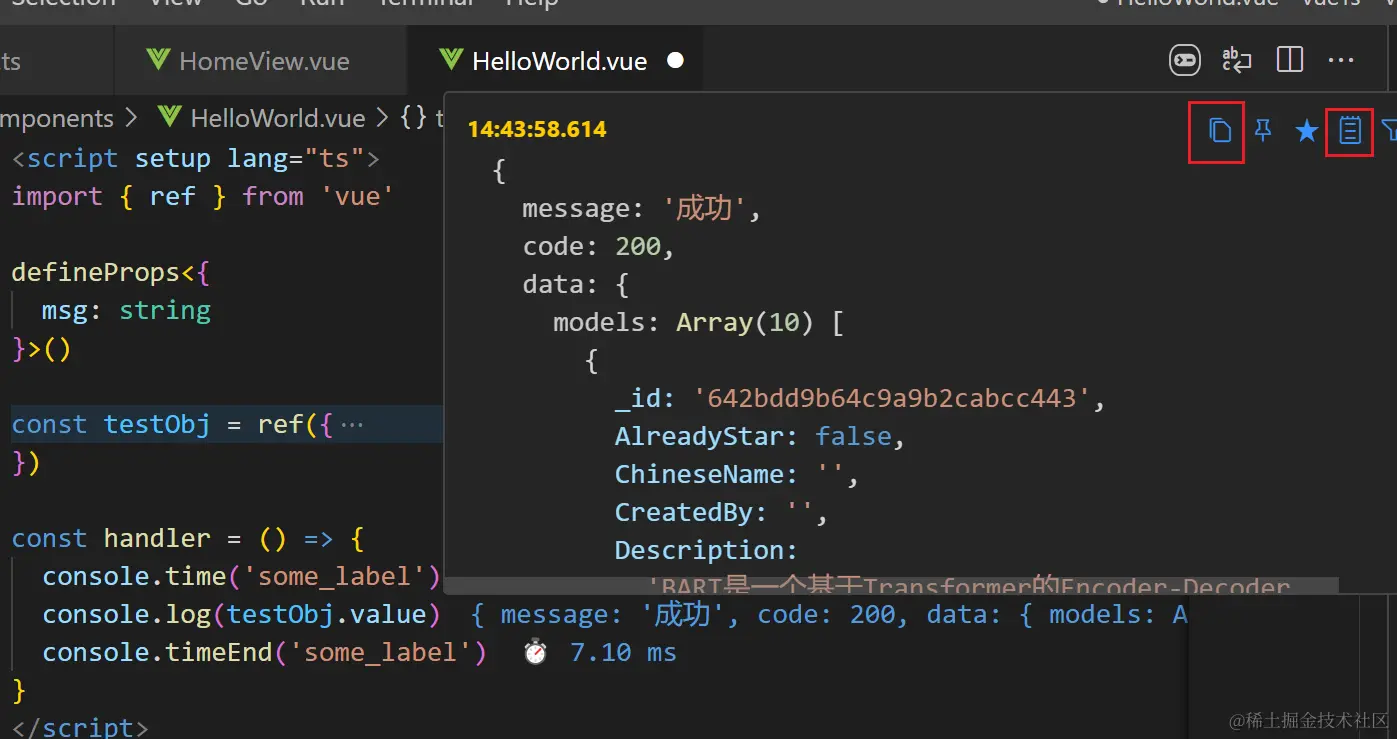Screen dimensions: 1397x739
Task: Click the ab-c replace icon in editor toolbar
Action: click(x=1237, y=60)
